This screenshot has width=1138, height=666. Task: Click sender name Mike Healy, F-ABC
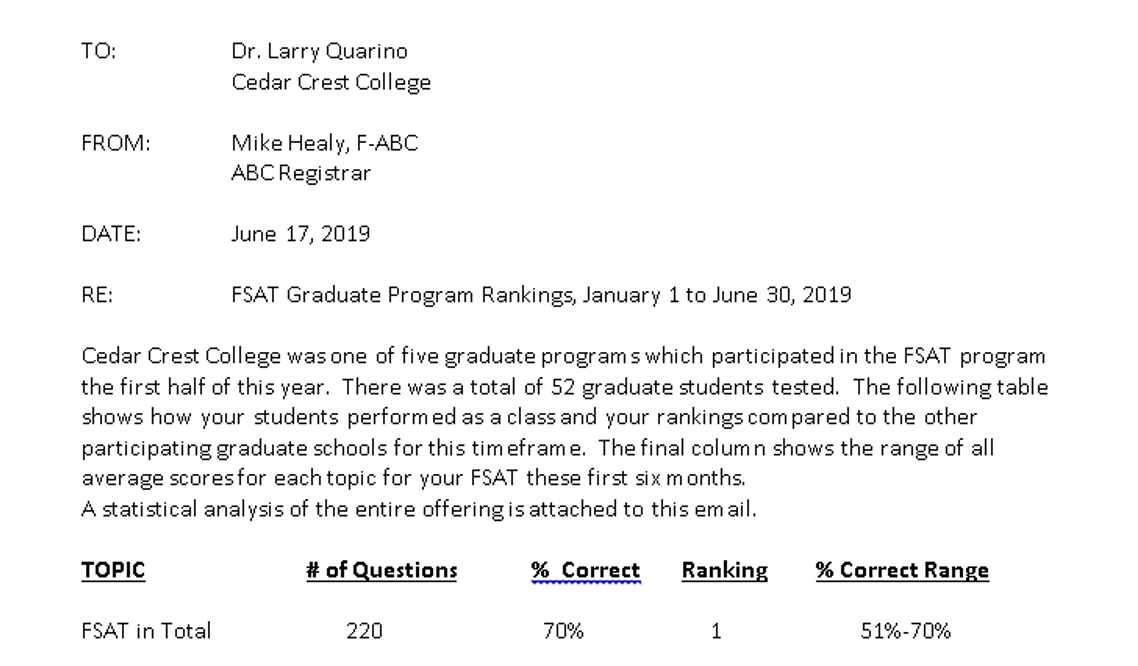tap(325, 143)
